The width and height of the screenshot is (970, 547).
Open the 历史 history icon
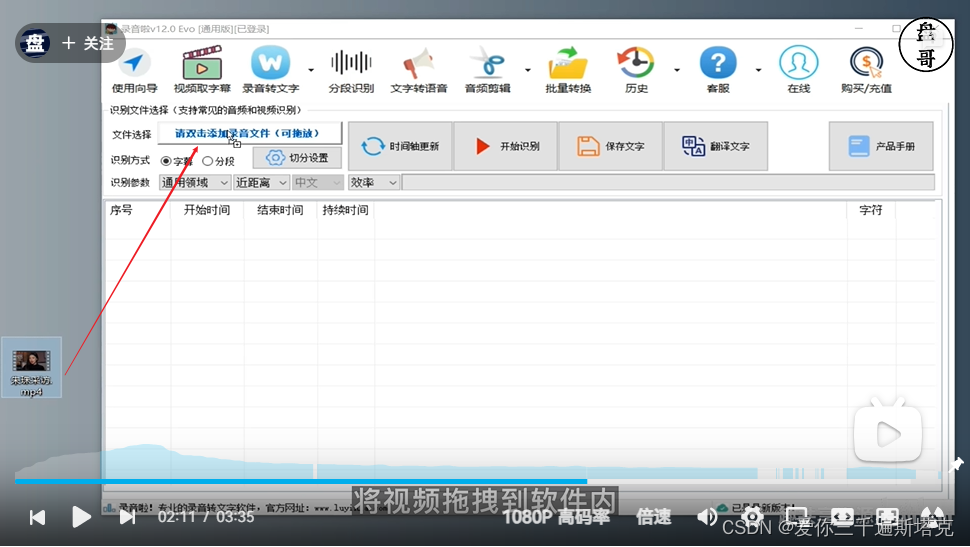tap(636, 70)
